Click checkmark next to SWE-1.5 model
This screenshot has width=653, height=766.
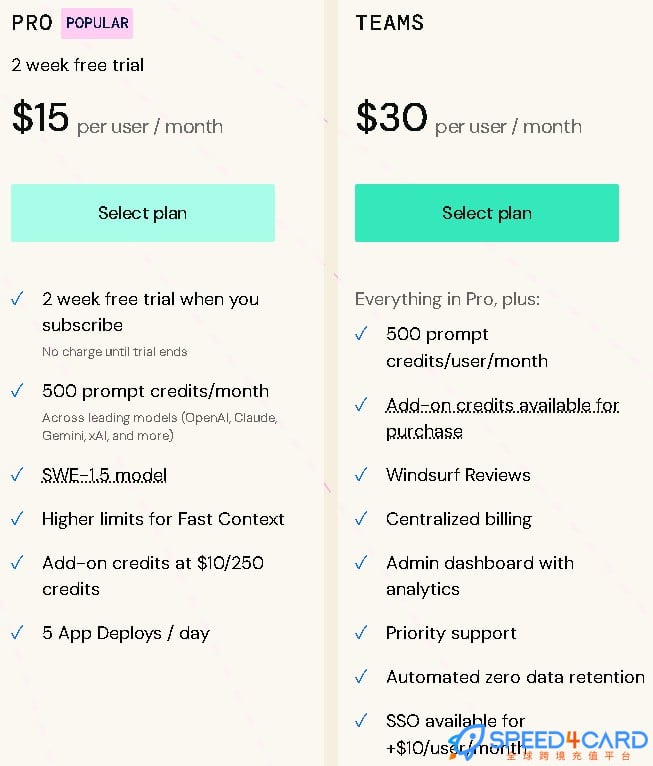tap(17, 475)
